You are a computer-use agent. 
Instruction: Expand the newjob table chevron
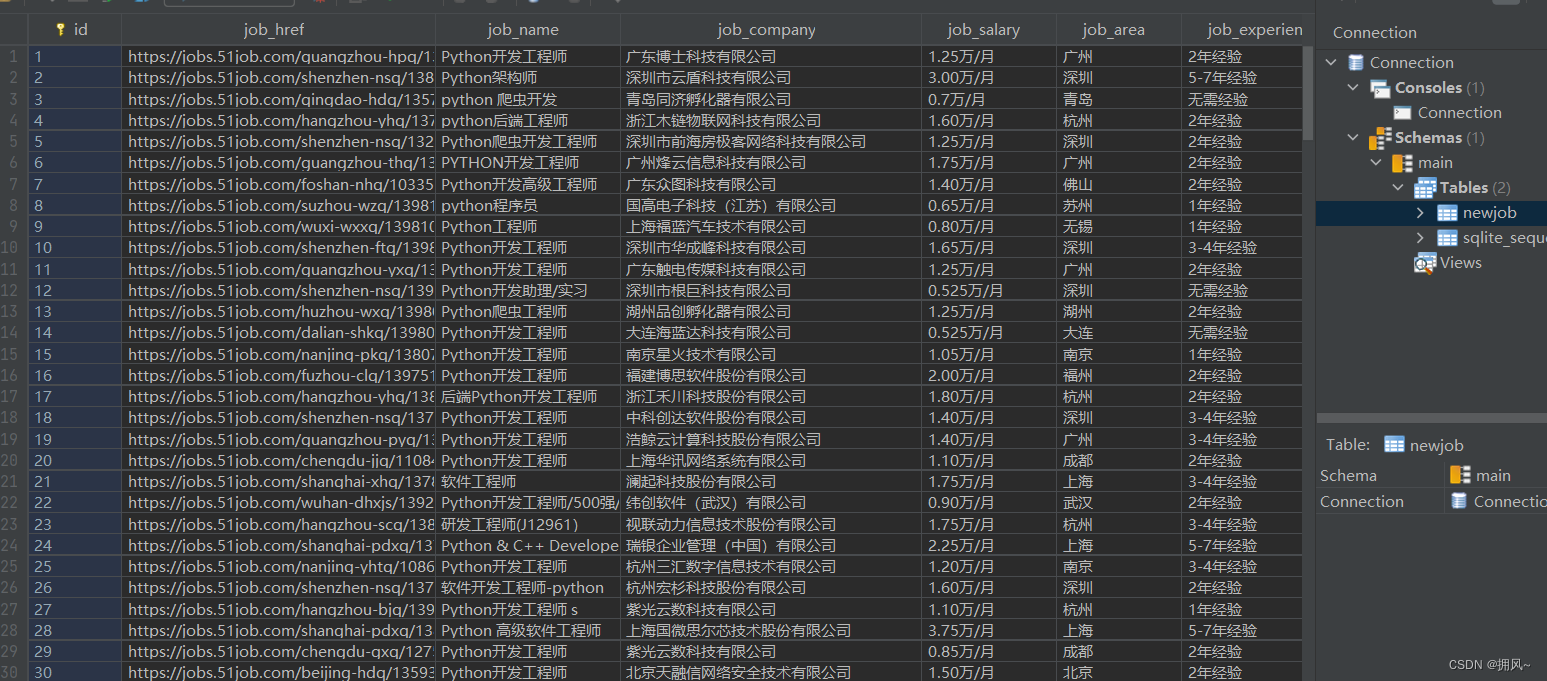1420,213
